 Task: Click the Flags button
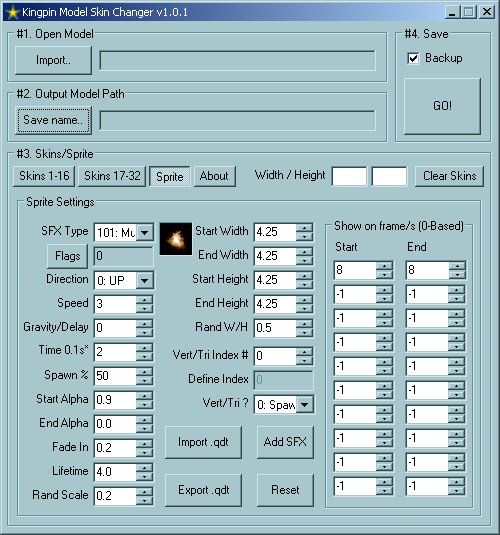pos(68,256)
